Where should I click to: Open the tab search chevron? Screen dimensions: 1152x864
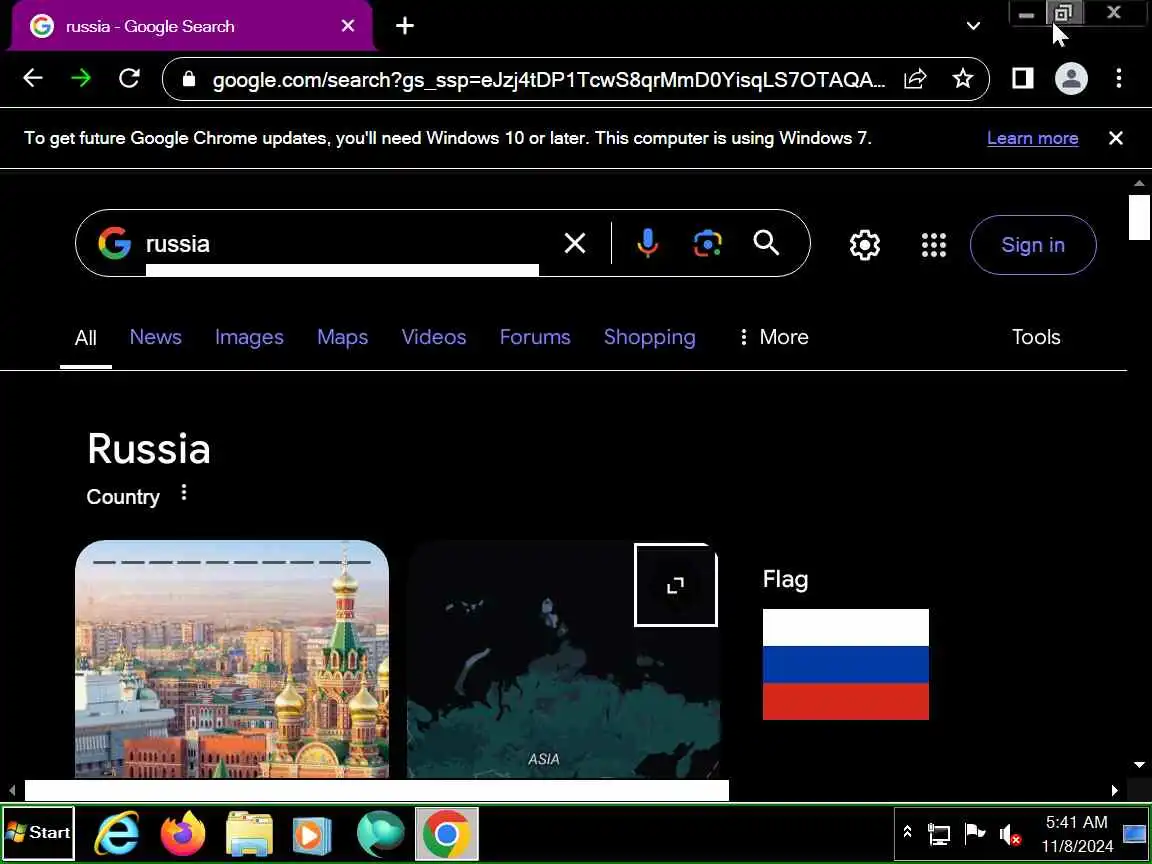click(x=973, y=26)
